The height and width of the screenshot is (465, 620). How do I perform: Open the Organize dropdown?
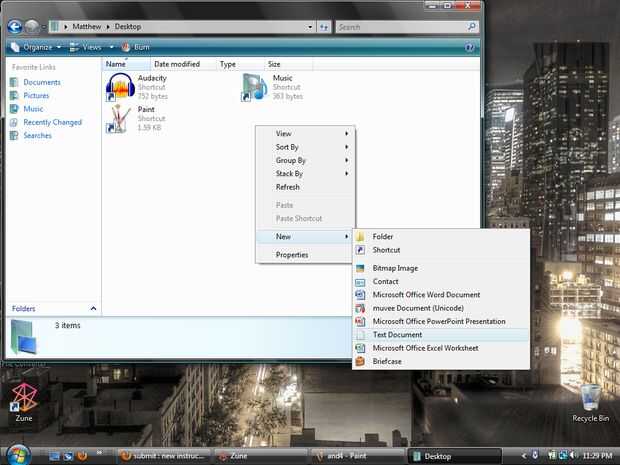click(36, 47)
